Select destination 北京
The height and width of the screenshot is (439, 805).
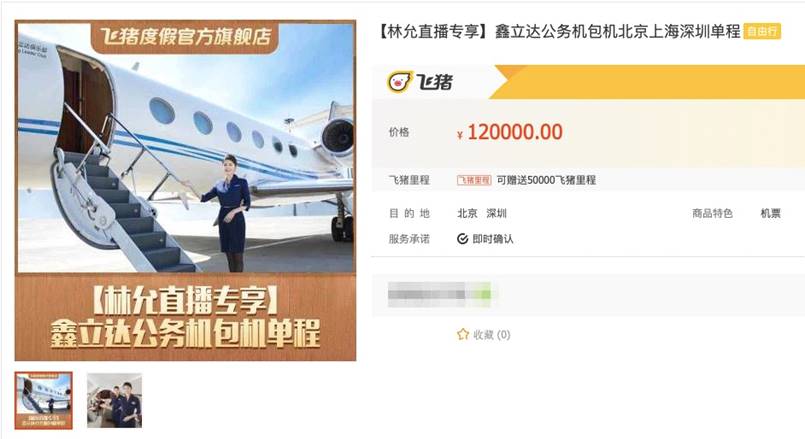(x=467, y=213)
